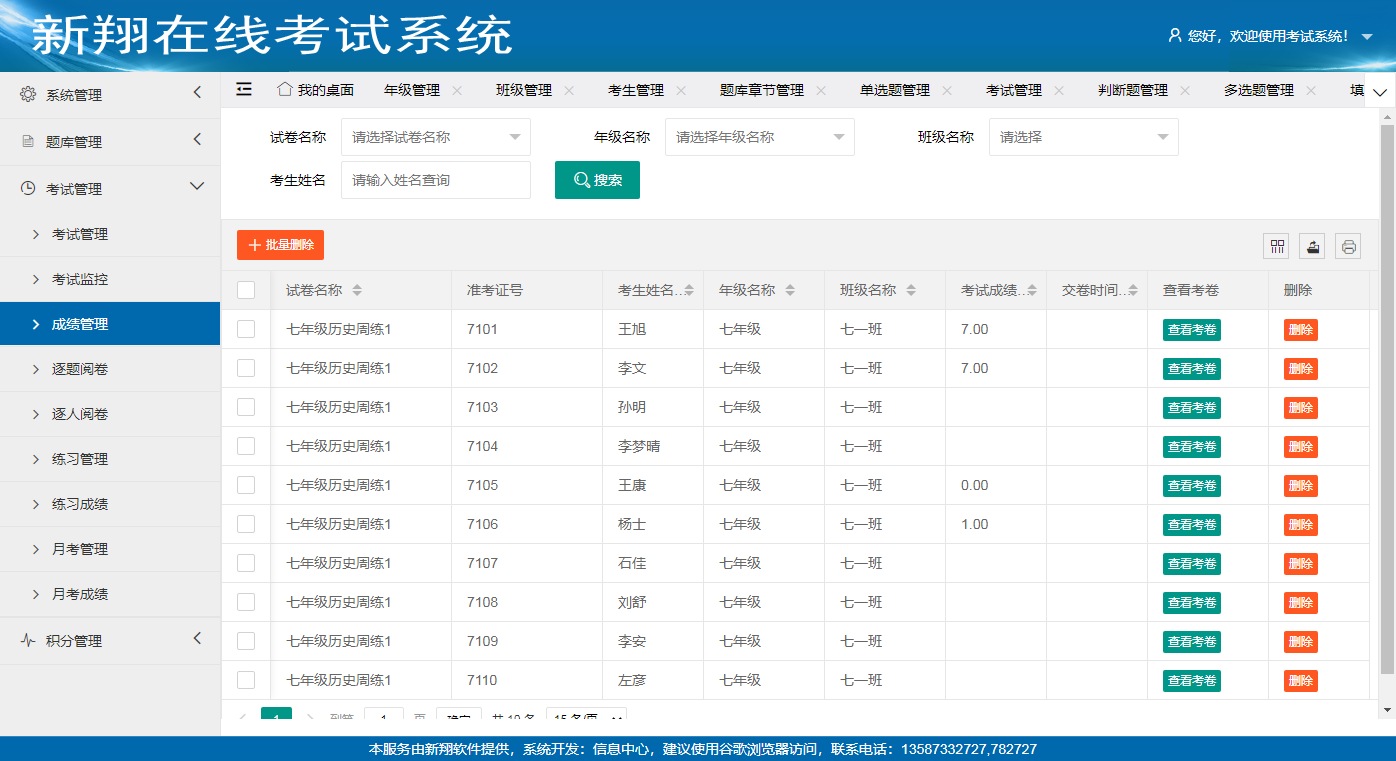Viewport: 1396px width, 761px height.
Task: Open the 年级名称 dropdown
Action: (x=759, y=137)
